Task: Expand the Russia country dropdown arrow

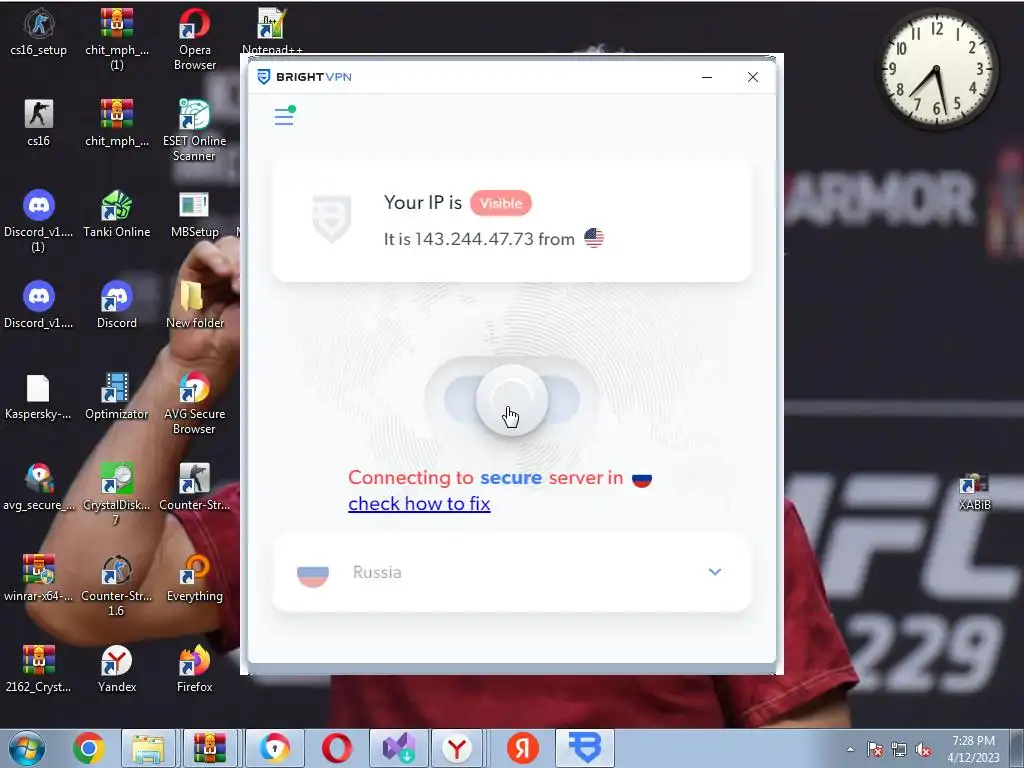Action: point(715,572)
